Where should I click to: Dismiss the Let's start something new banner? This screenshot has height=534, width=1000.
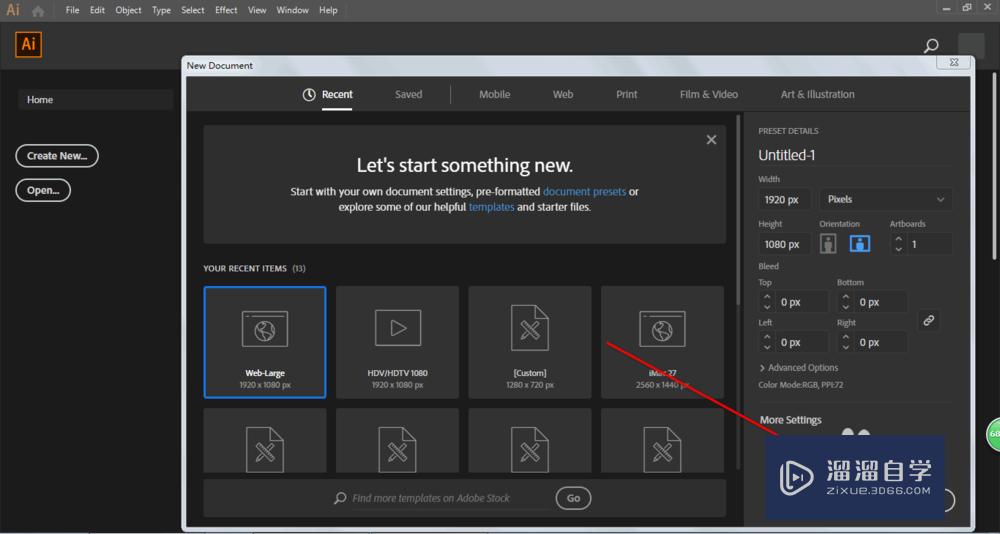pyautogui.click(x=711, y=140)
